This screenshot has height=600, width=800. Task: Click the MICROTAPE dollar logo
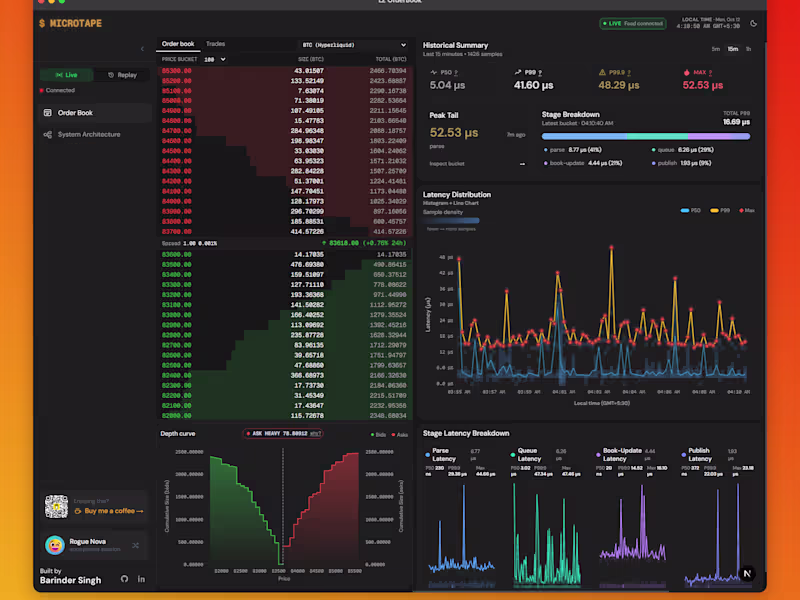tap(70, 23)
